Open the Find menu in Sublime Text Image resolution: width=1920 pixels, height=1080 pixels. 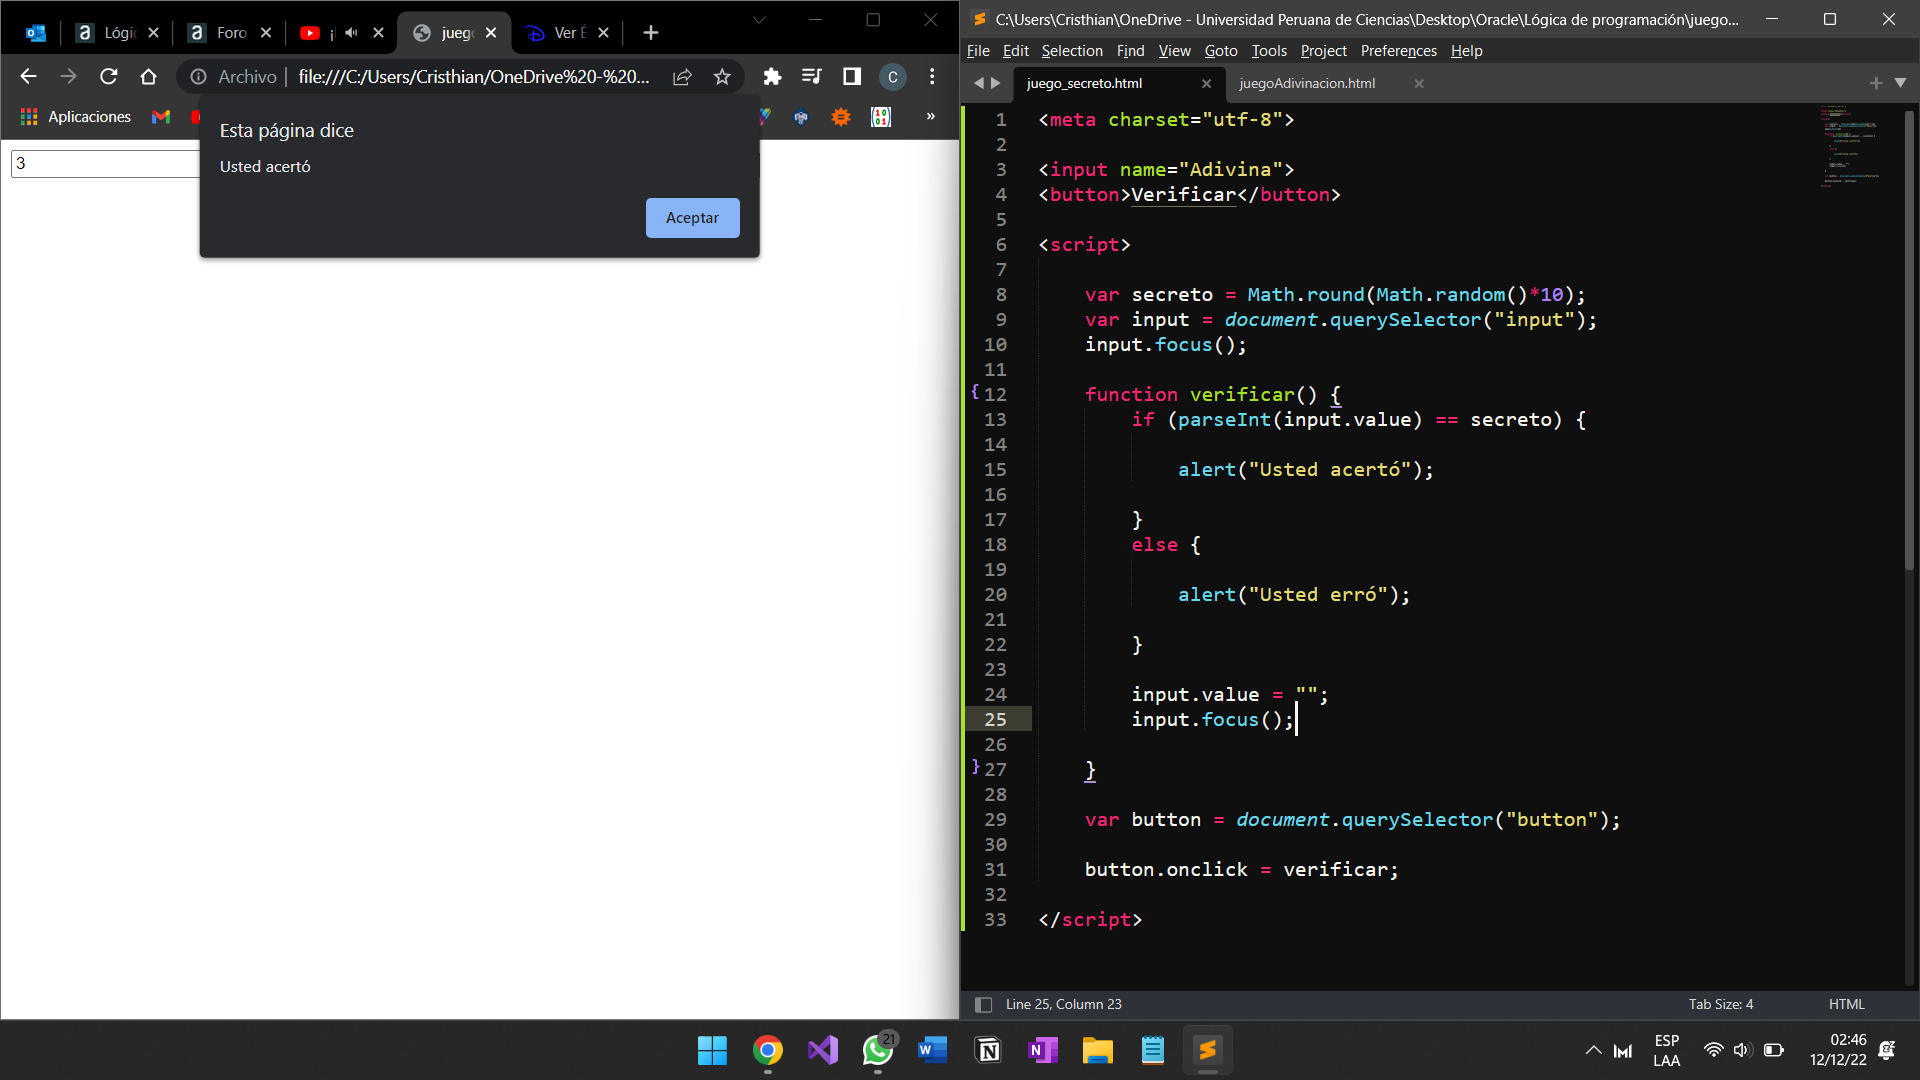click(1130, 51)
